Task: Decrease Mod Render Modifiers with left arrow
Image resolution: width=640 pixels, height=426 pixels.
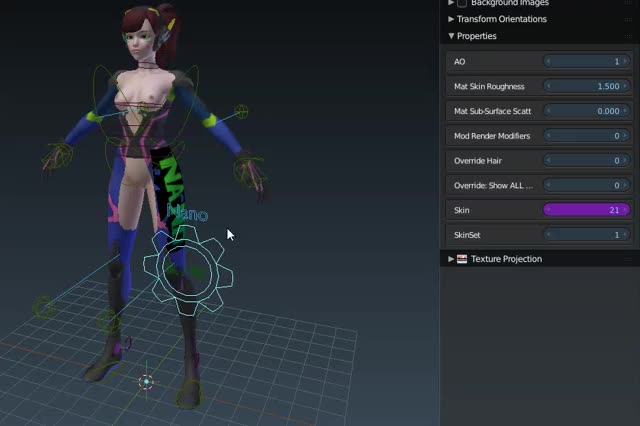Action: (548, 136)
